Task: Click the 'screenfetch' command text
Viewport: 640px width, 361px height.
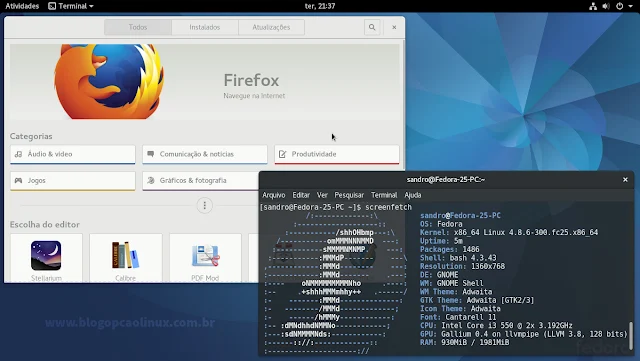Action: tap(389, 207)
